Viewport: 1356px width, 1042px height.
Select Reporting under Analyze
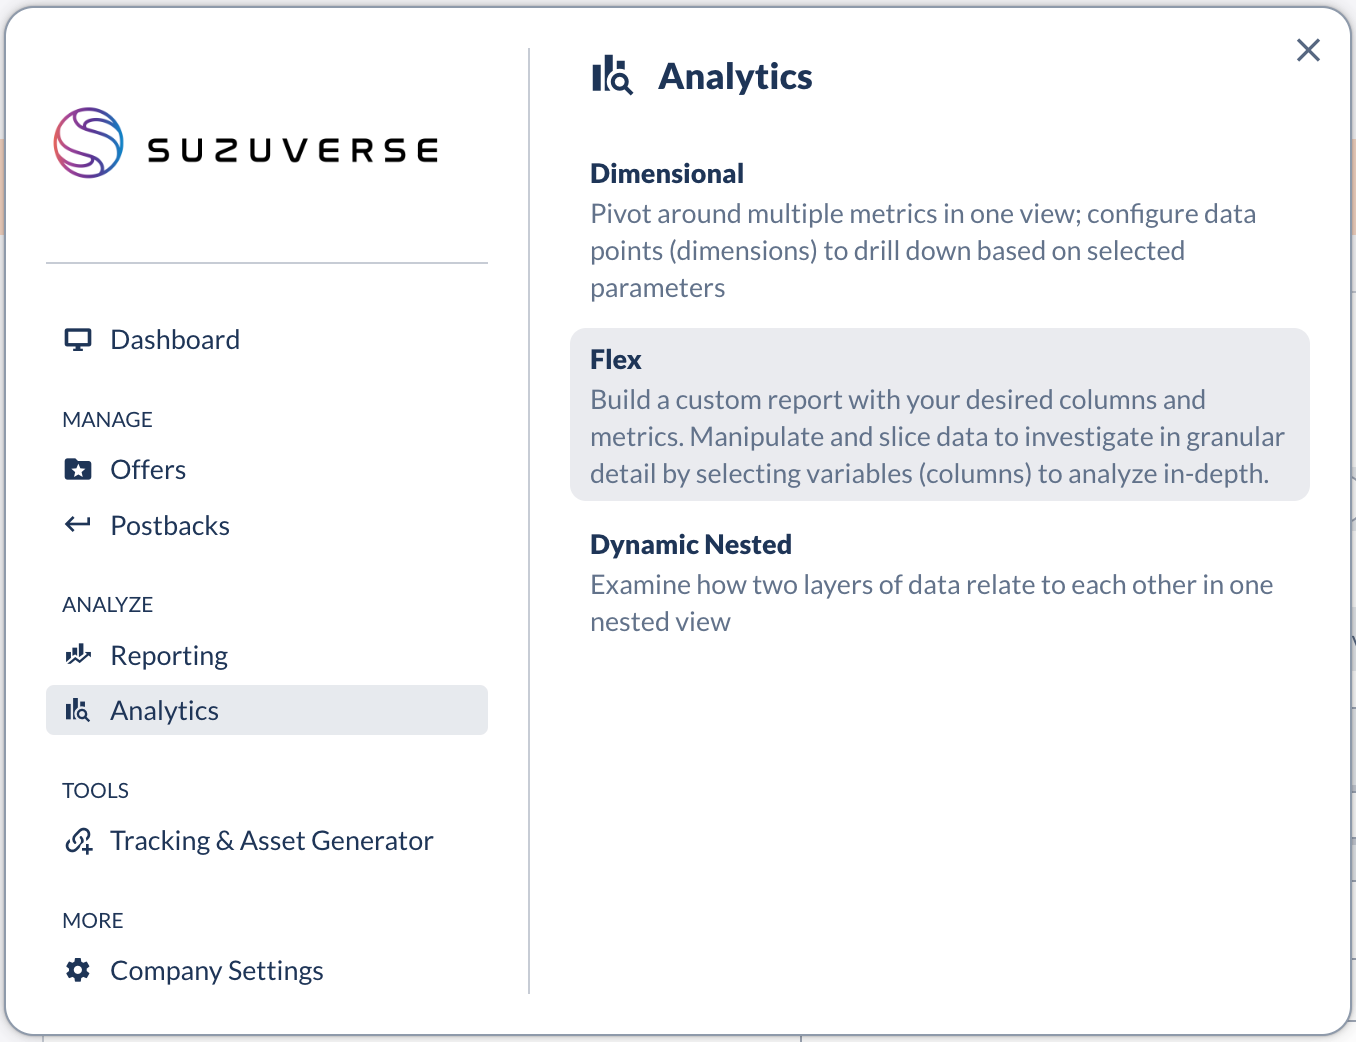169,656
